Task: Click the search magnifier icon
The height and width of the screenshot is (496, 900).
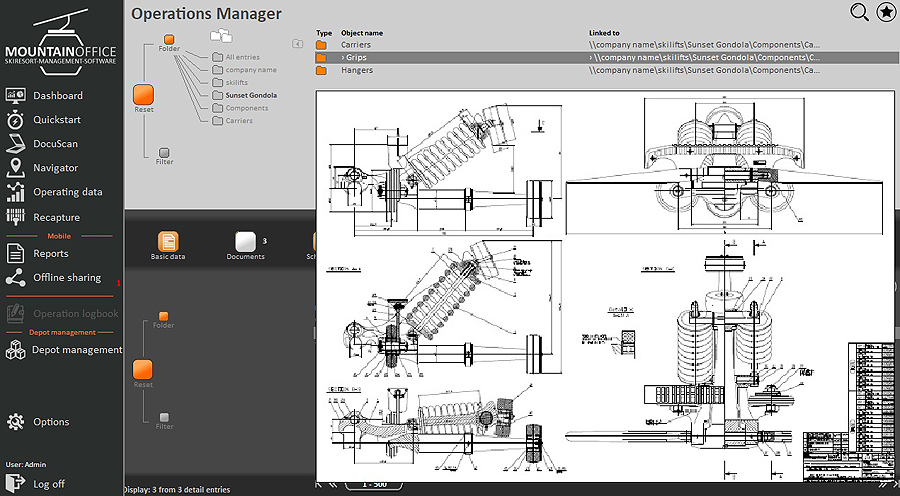Action: 859,12
